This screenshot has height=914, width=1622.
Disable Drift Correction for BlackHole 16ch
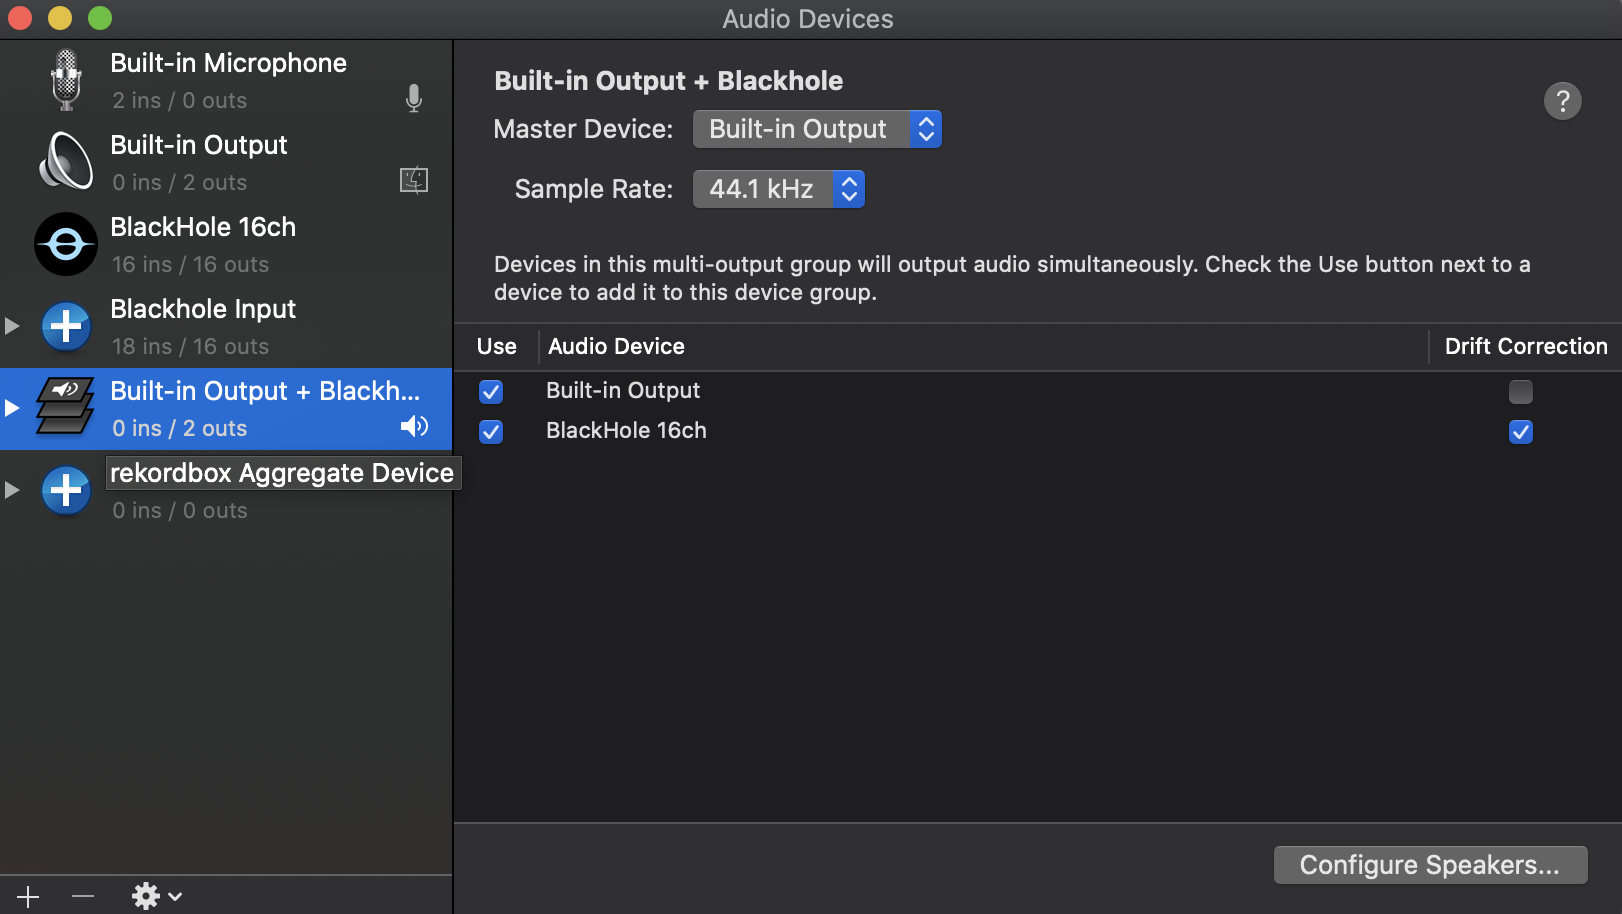(1521, 432)
